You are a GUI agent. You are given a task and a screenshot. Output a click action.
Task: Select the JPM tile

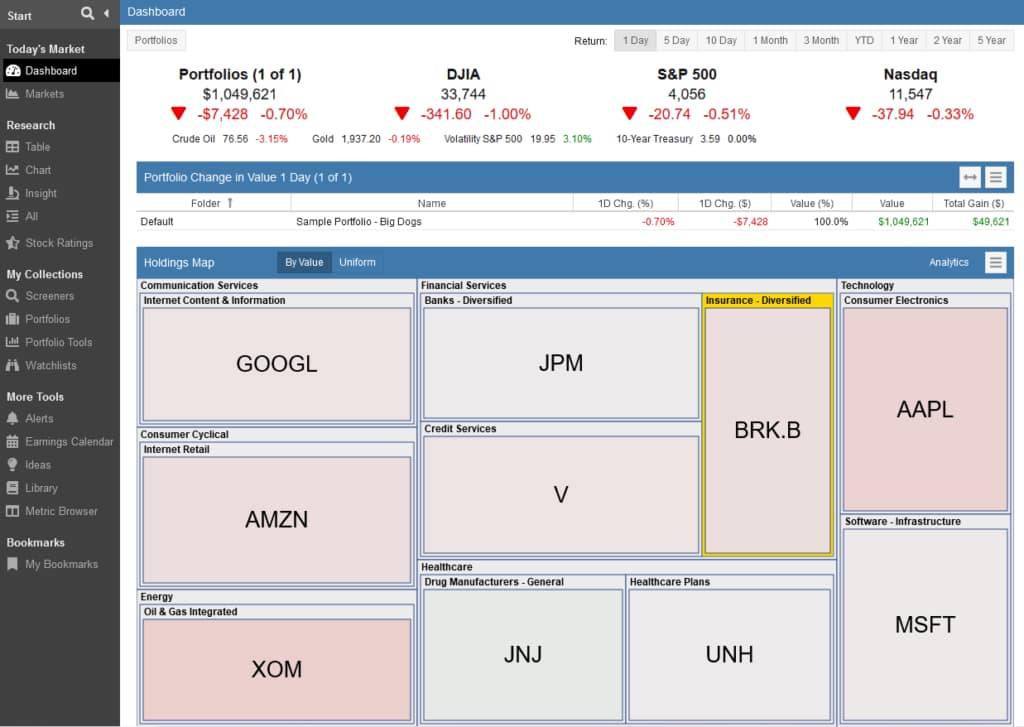(x=561, y=363)
